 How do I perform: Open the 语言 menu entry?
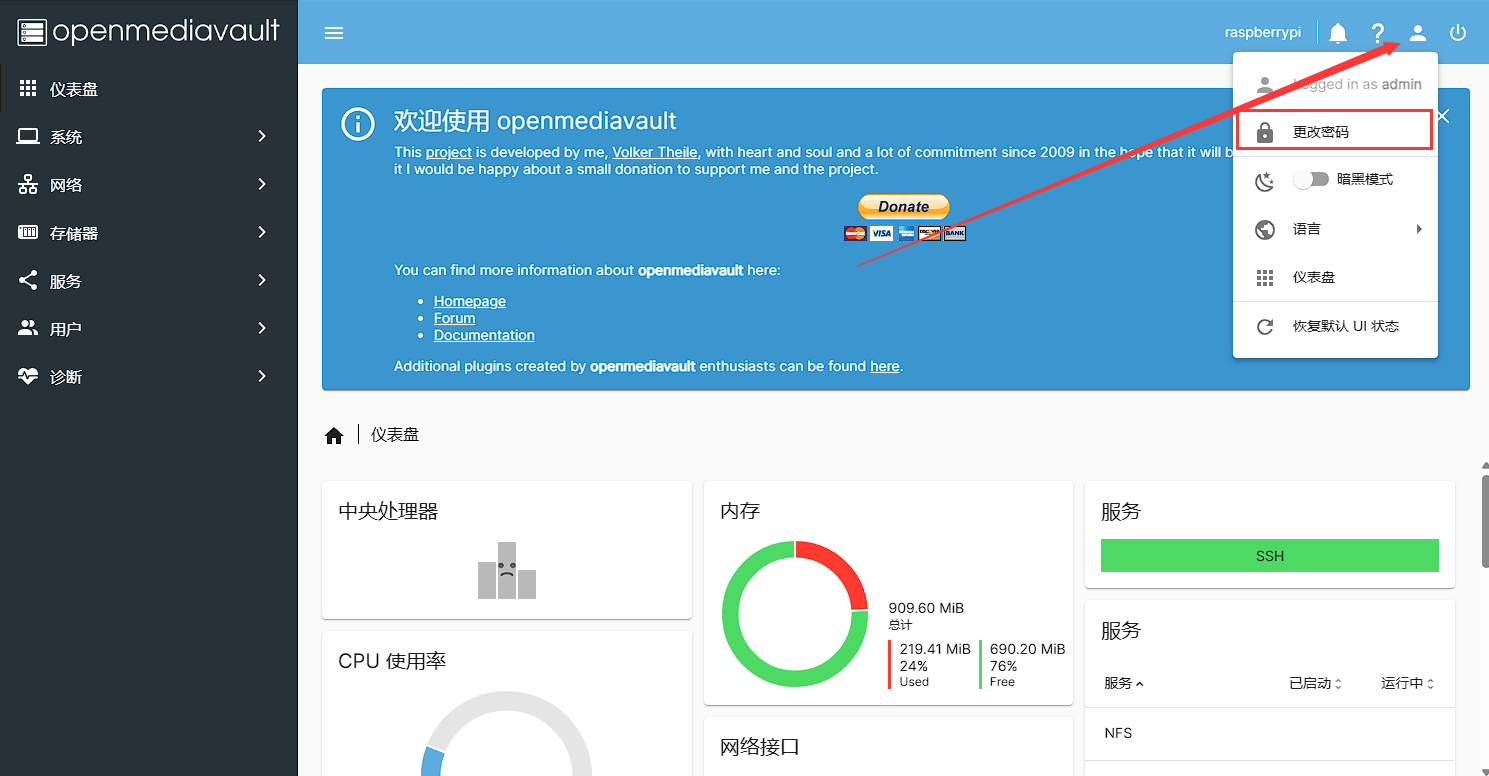tap(1335, 229)
